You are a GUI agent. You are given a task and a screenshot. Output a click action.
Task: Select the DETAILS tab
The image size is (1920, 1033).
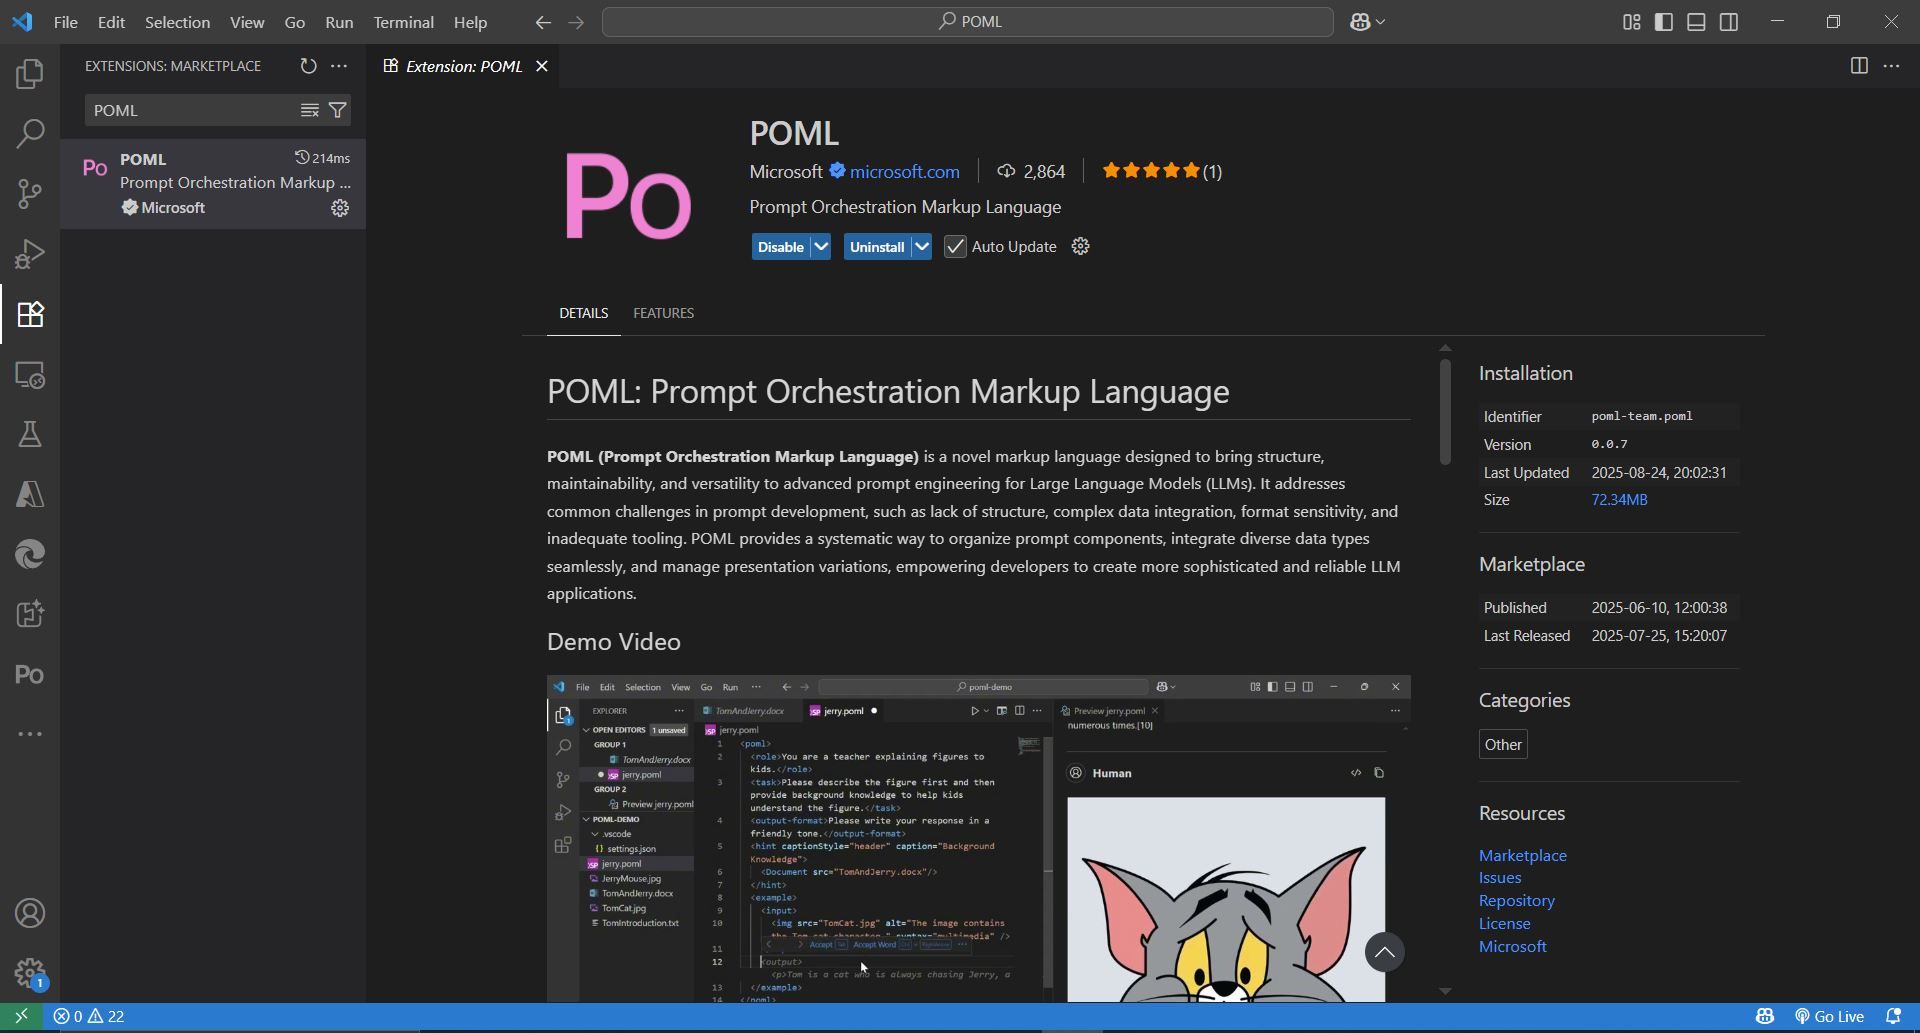click(x=583, y=313)
